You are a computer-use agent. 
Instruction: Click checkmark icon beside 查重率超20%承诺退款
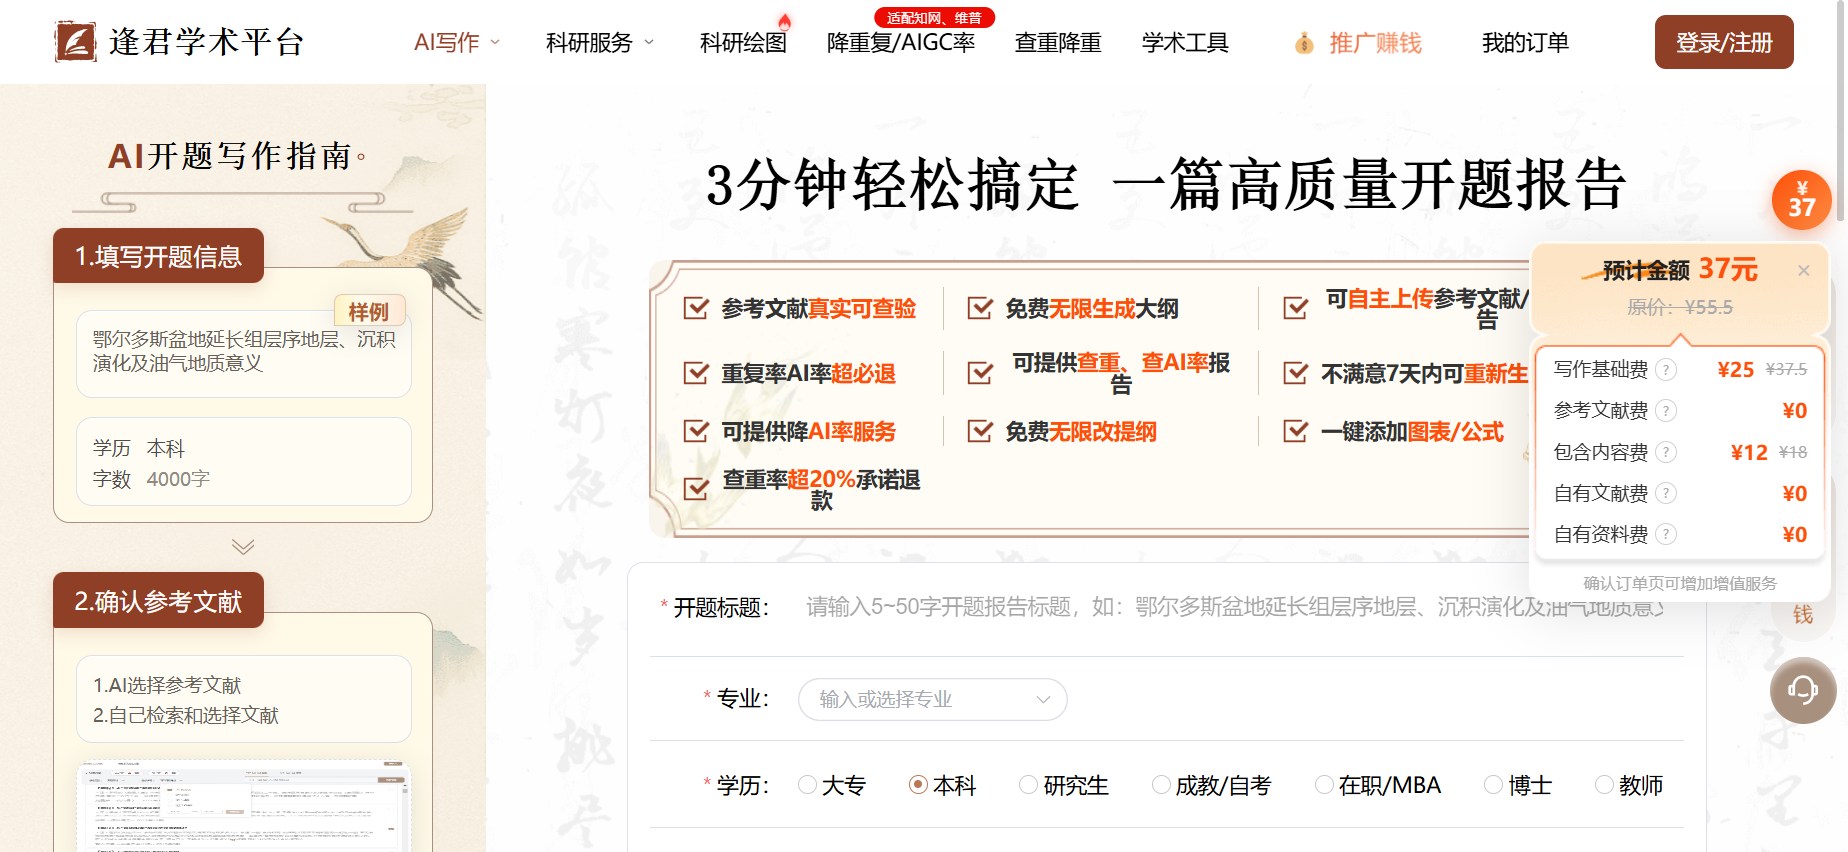click(x=696, y=489)
